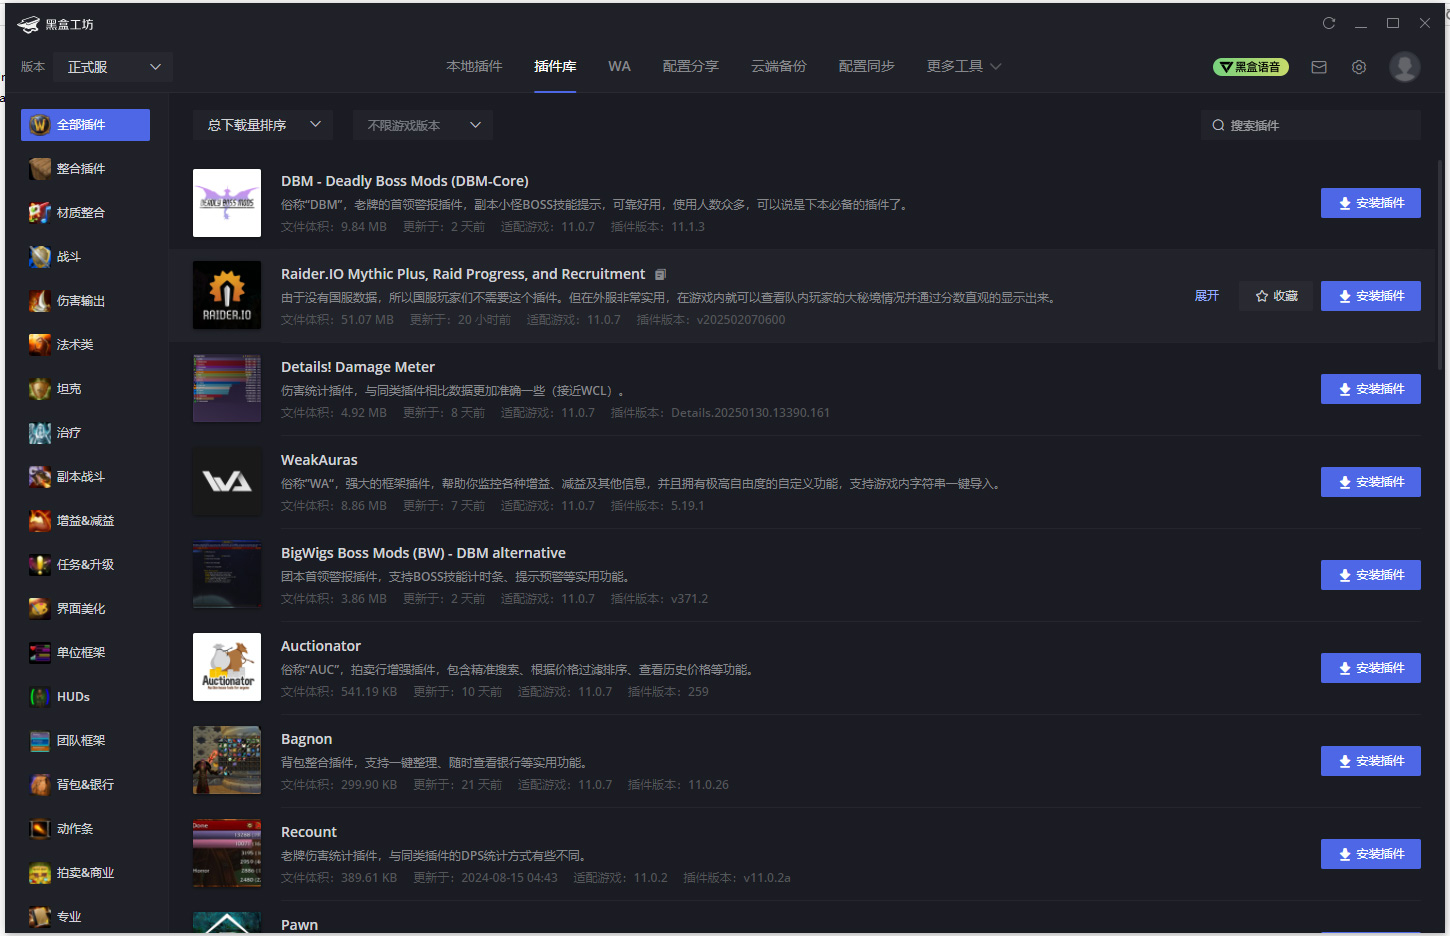
Task: Install the Auctionator plugin
Action: pos(1371,668)
